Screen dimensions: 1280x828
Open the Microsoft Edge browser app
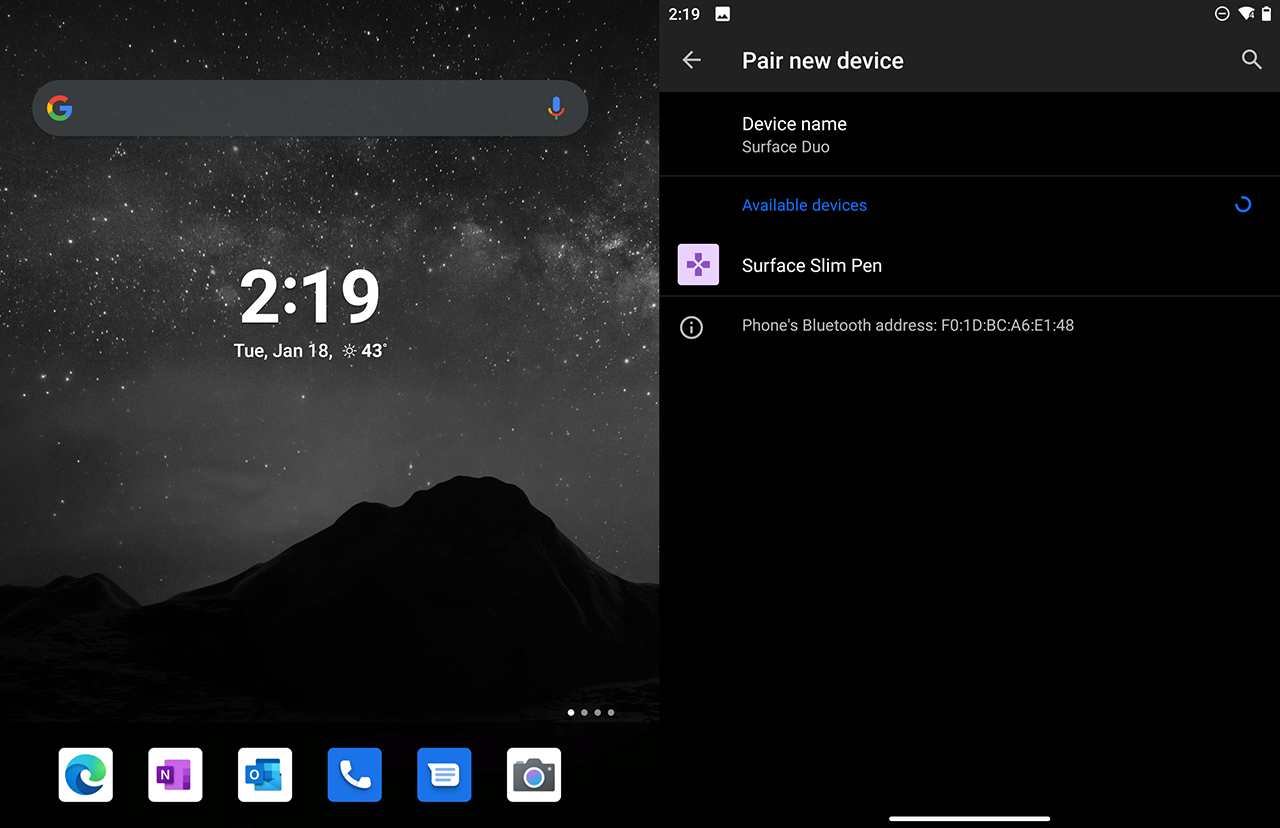click(x=86, y=775)
